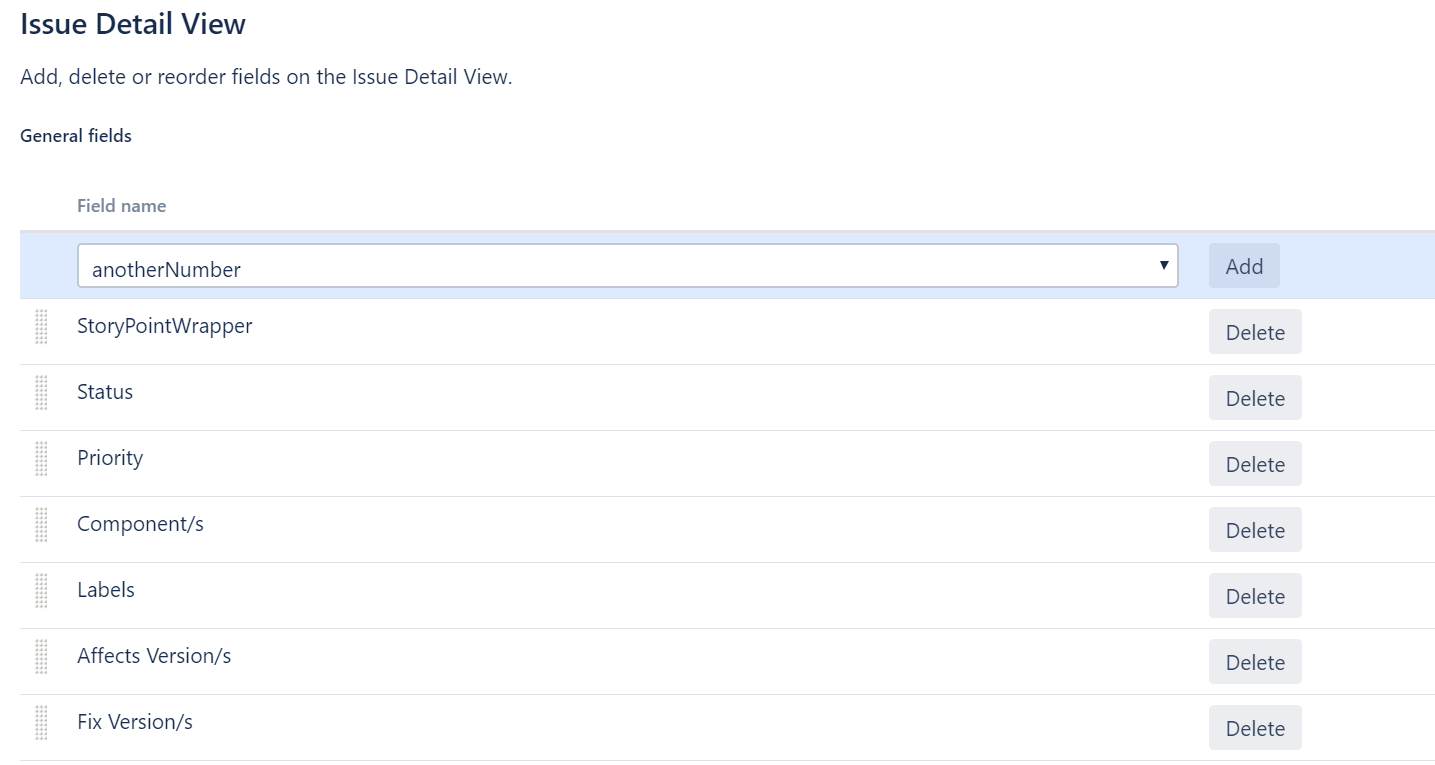Image resolution: width=1435 pixels, height=765 pixels.
Task: Click the drag handle beside Affects Version/s
Action: (x=41, y=657)
